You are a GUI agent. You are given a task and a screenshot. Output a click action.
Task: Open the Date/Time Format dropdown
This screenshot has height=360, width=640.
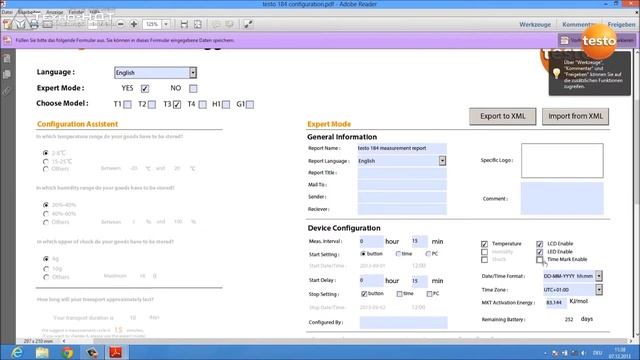point(599,276)
